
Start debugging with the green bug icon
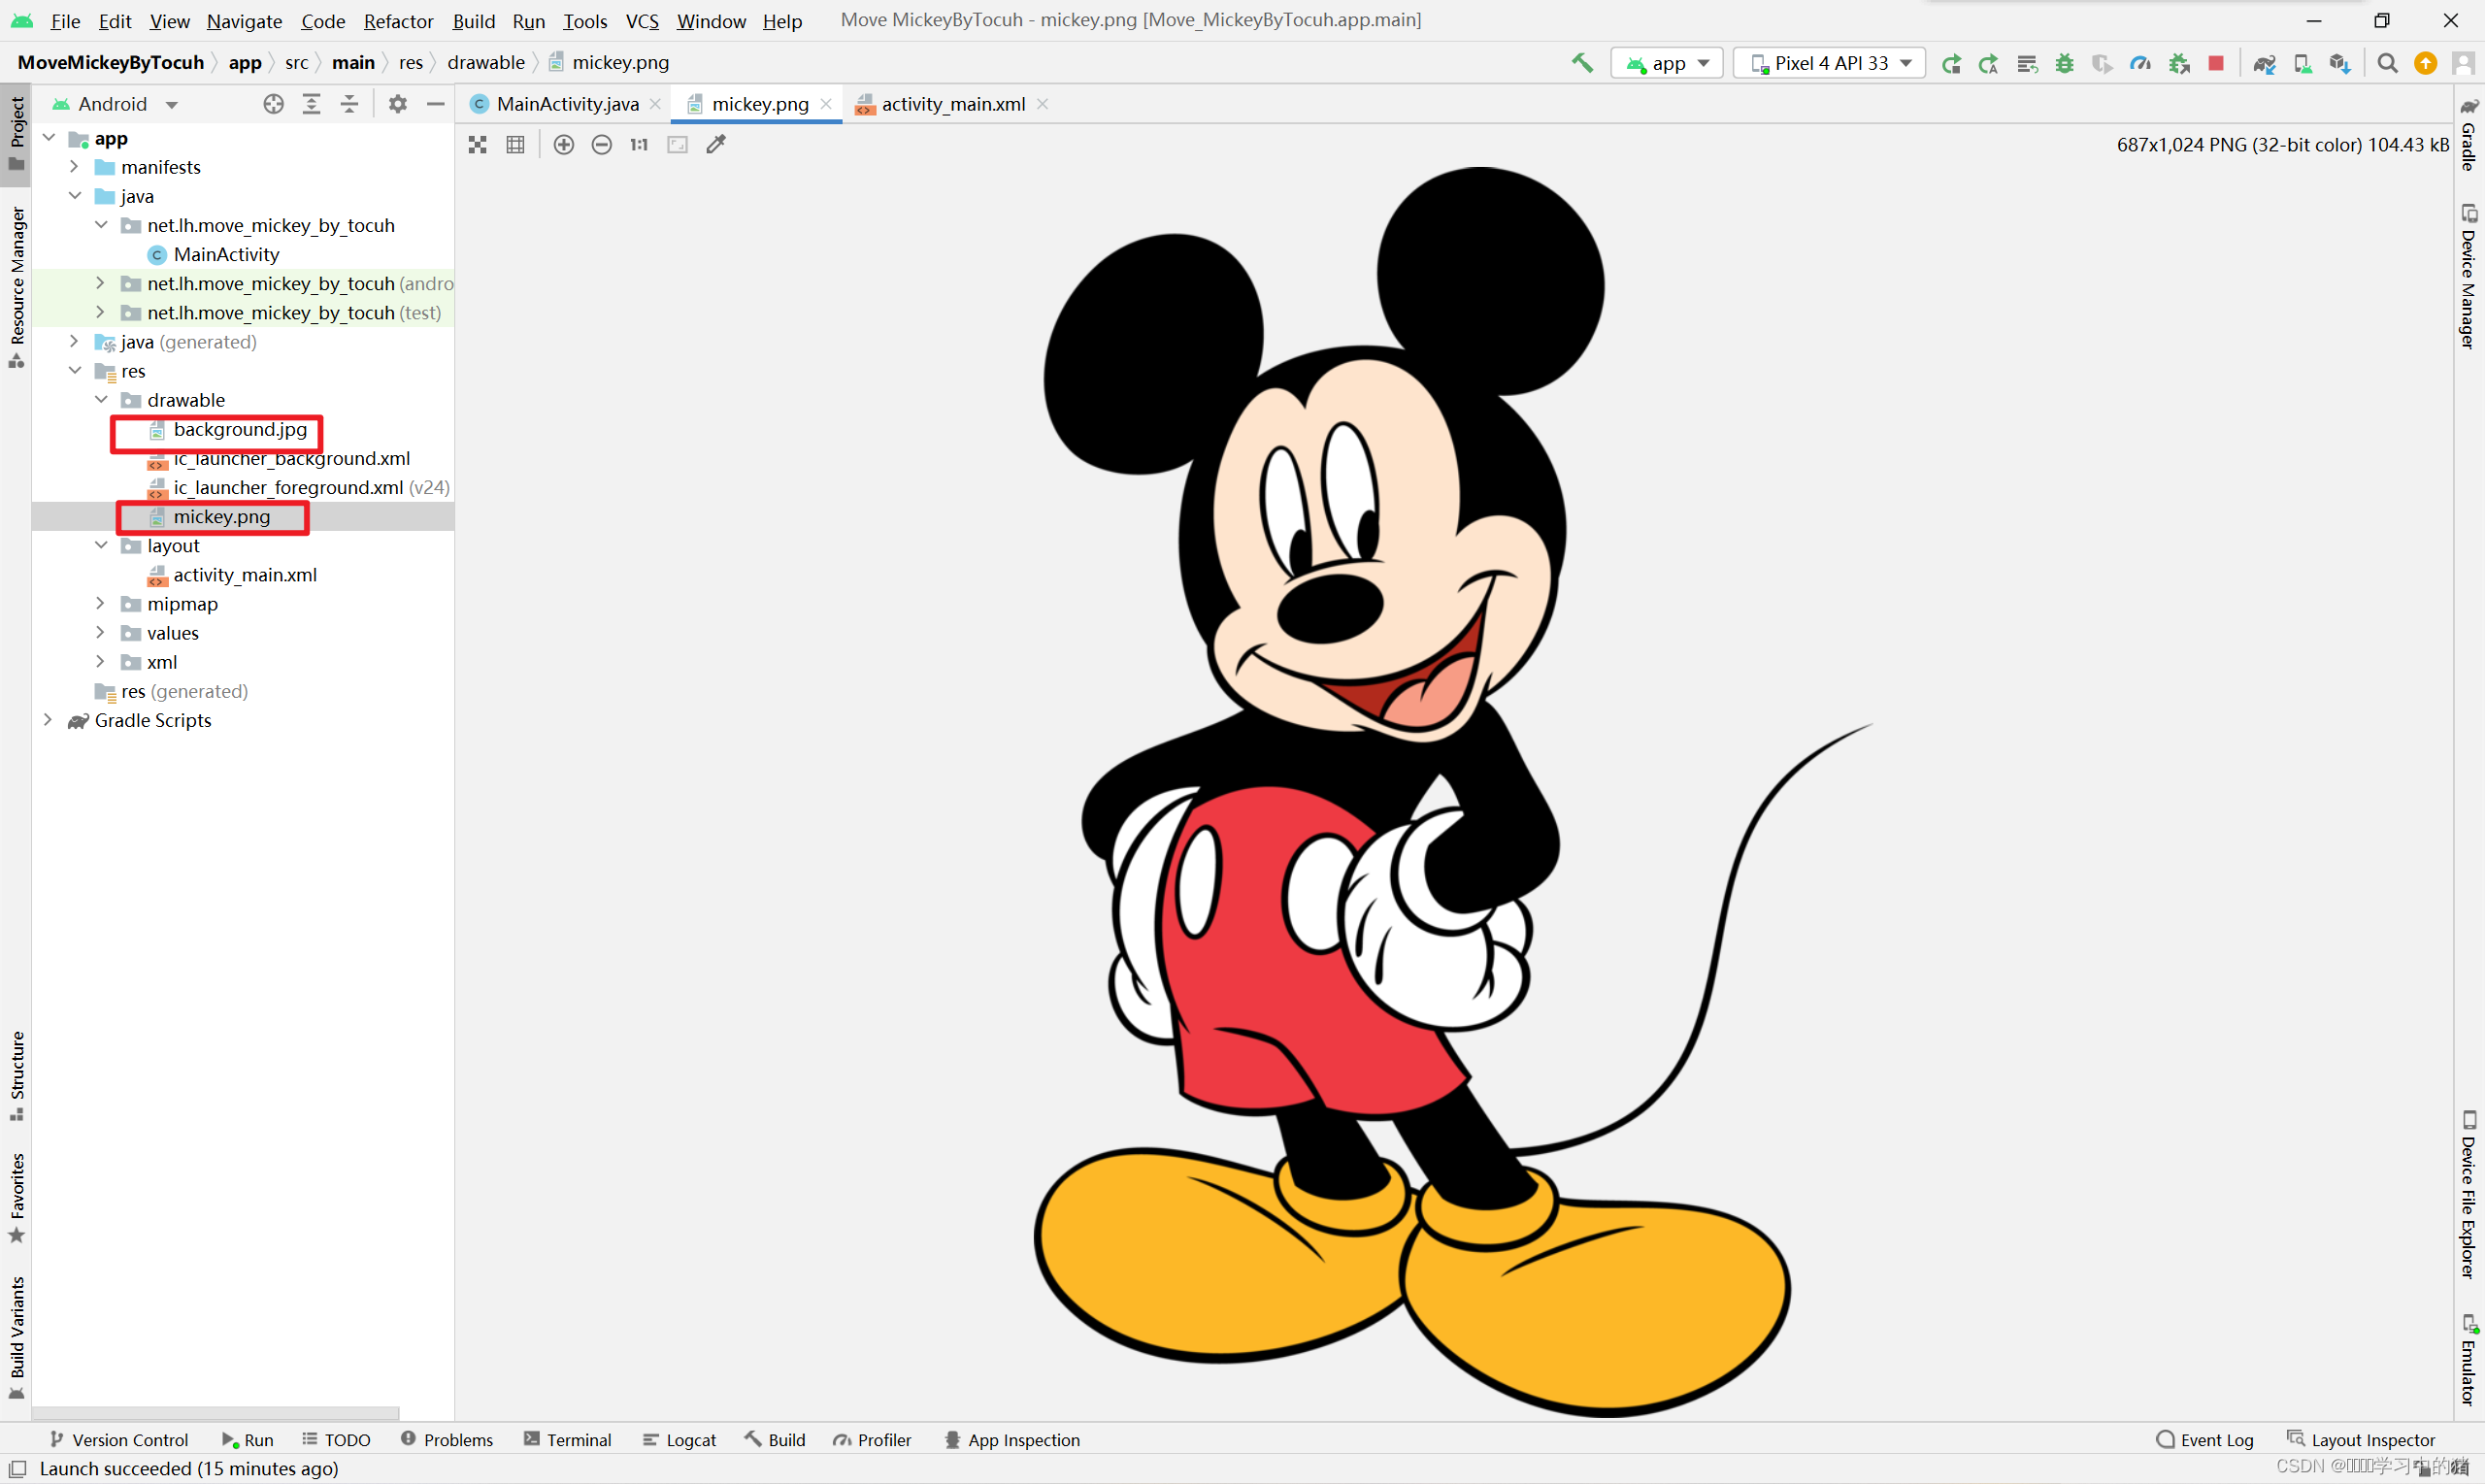click(2065, 64)
